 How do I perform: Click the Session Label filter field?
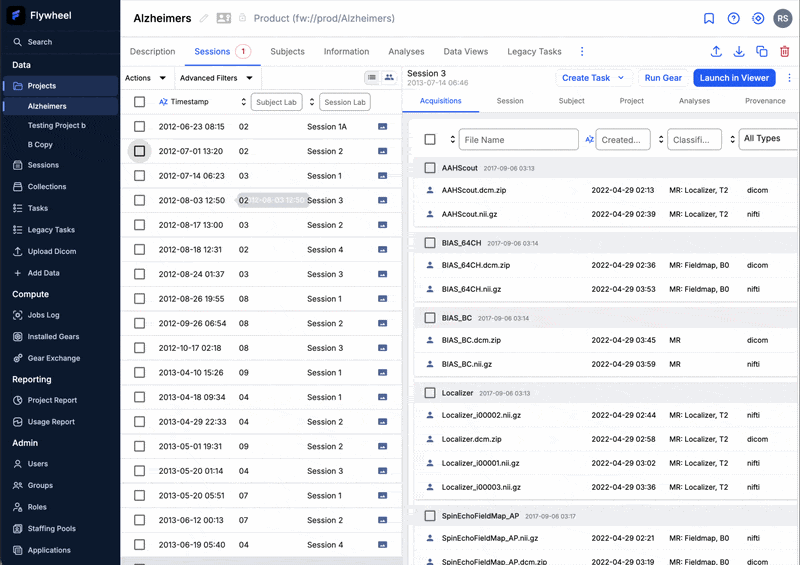(345, 102)
